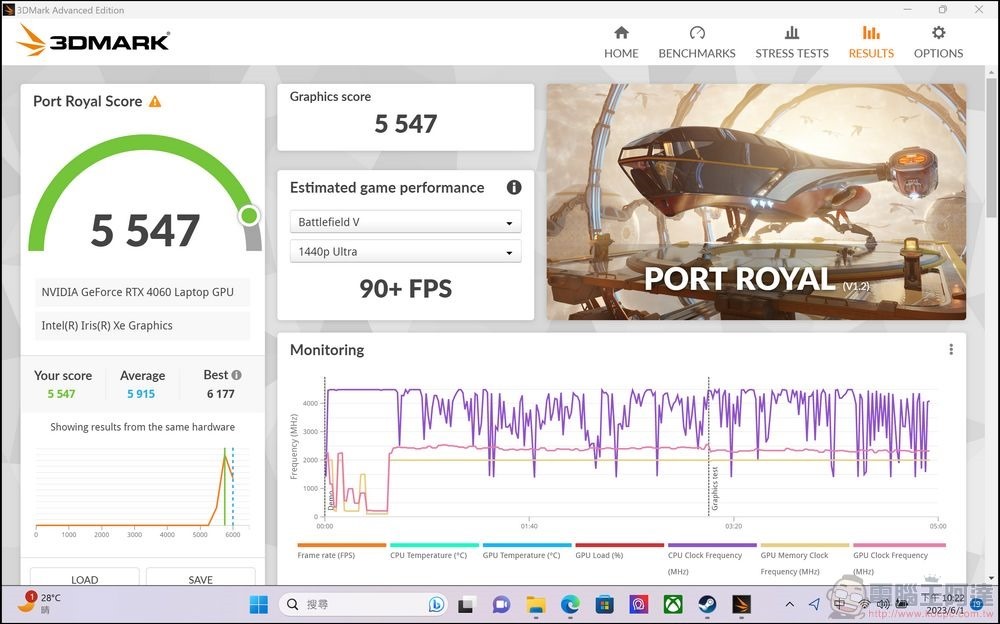Open Bing Chat icon in search box

[436, 604]
